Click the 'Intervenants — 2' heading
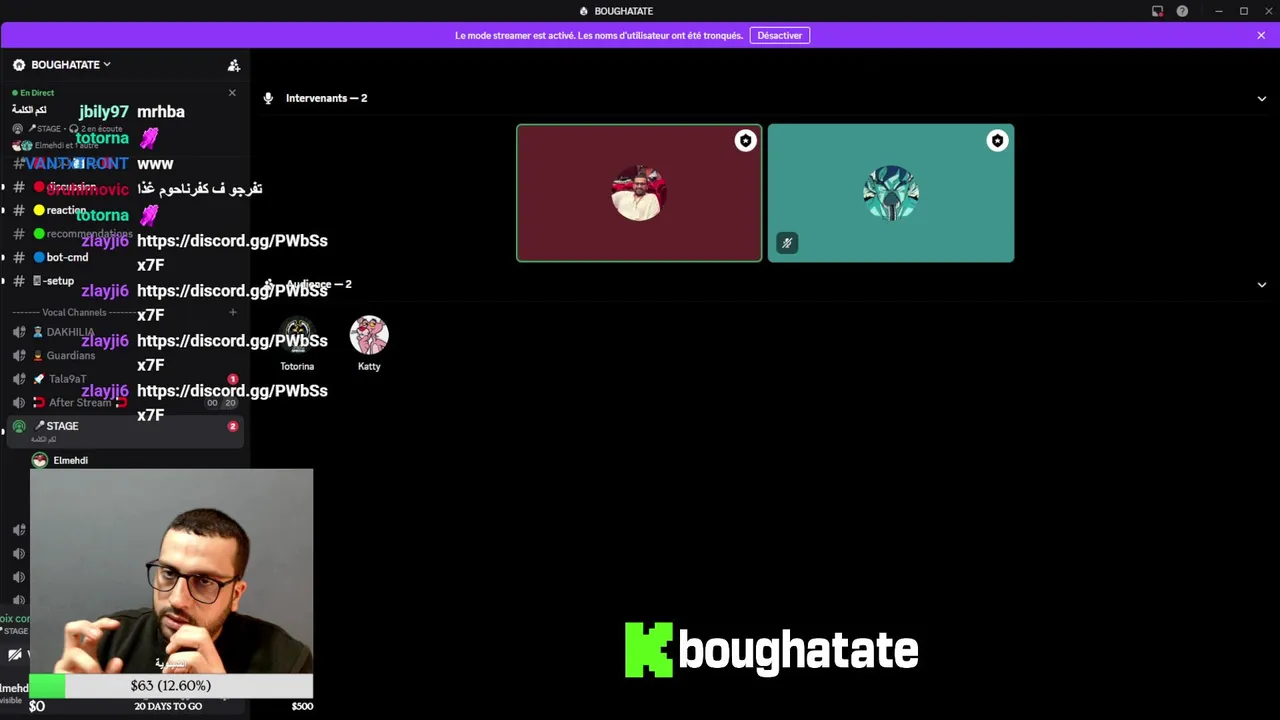1280x720 pixels. pyautogui.click(x=326, y=98)
